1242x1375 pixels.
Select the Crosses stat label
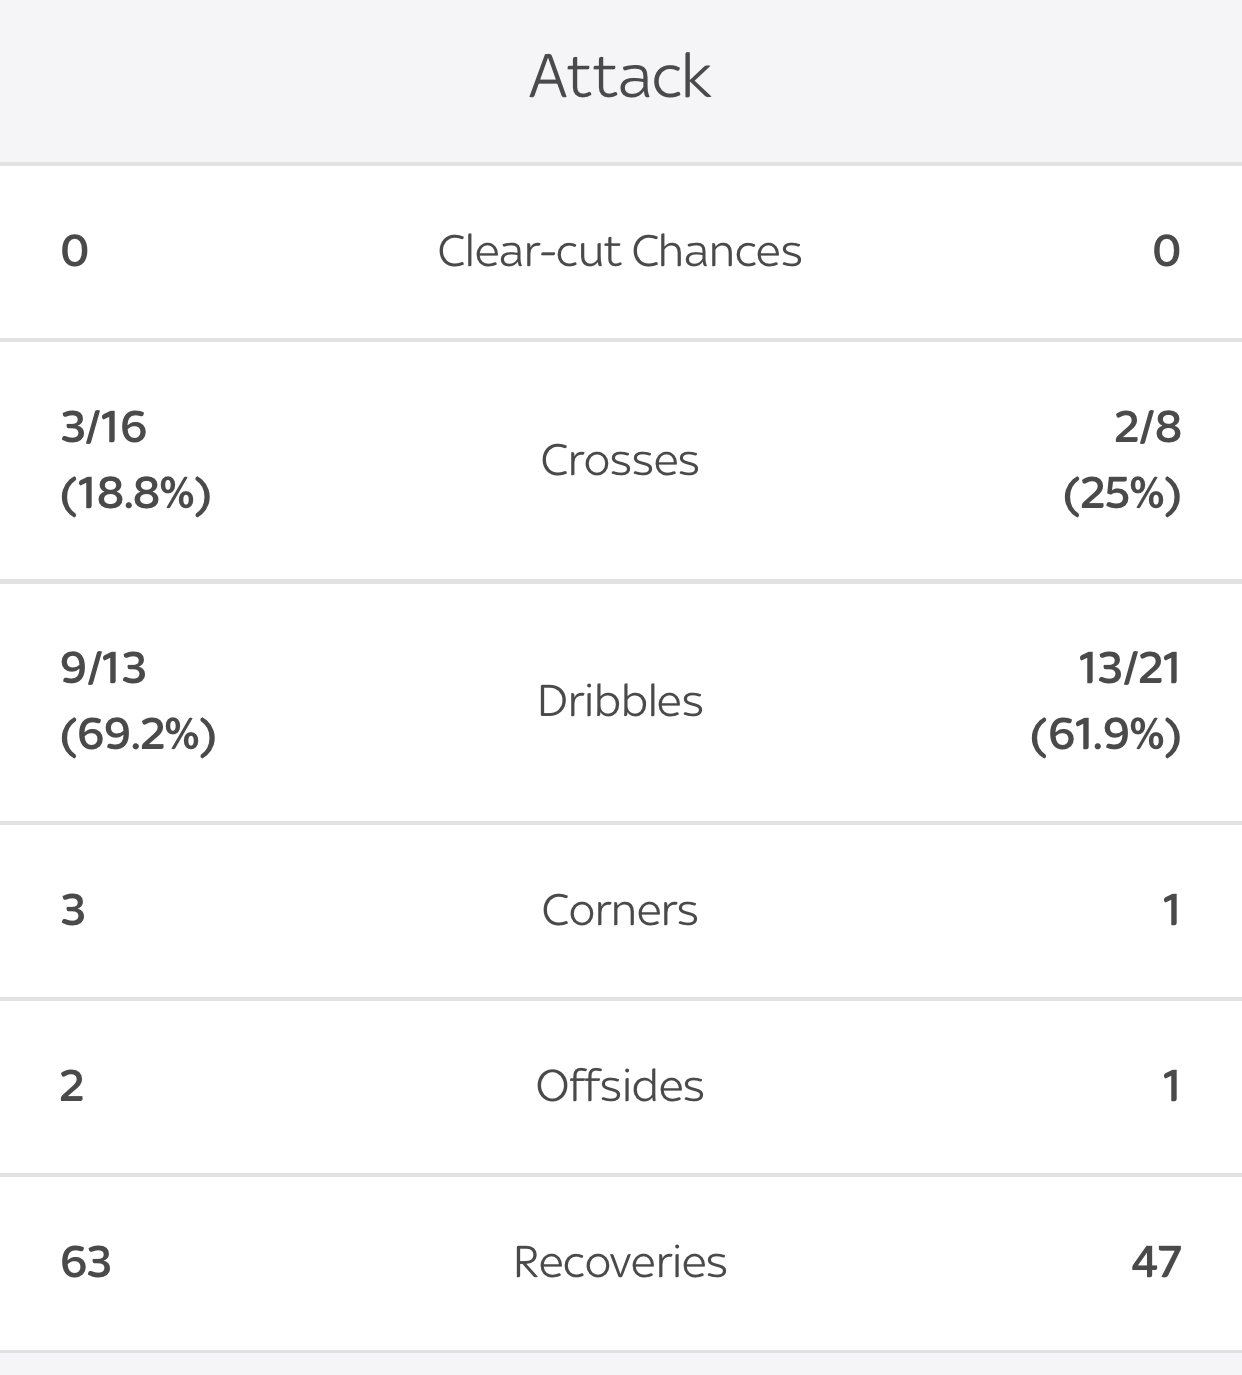click(x=620, y=460)
